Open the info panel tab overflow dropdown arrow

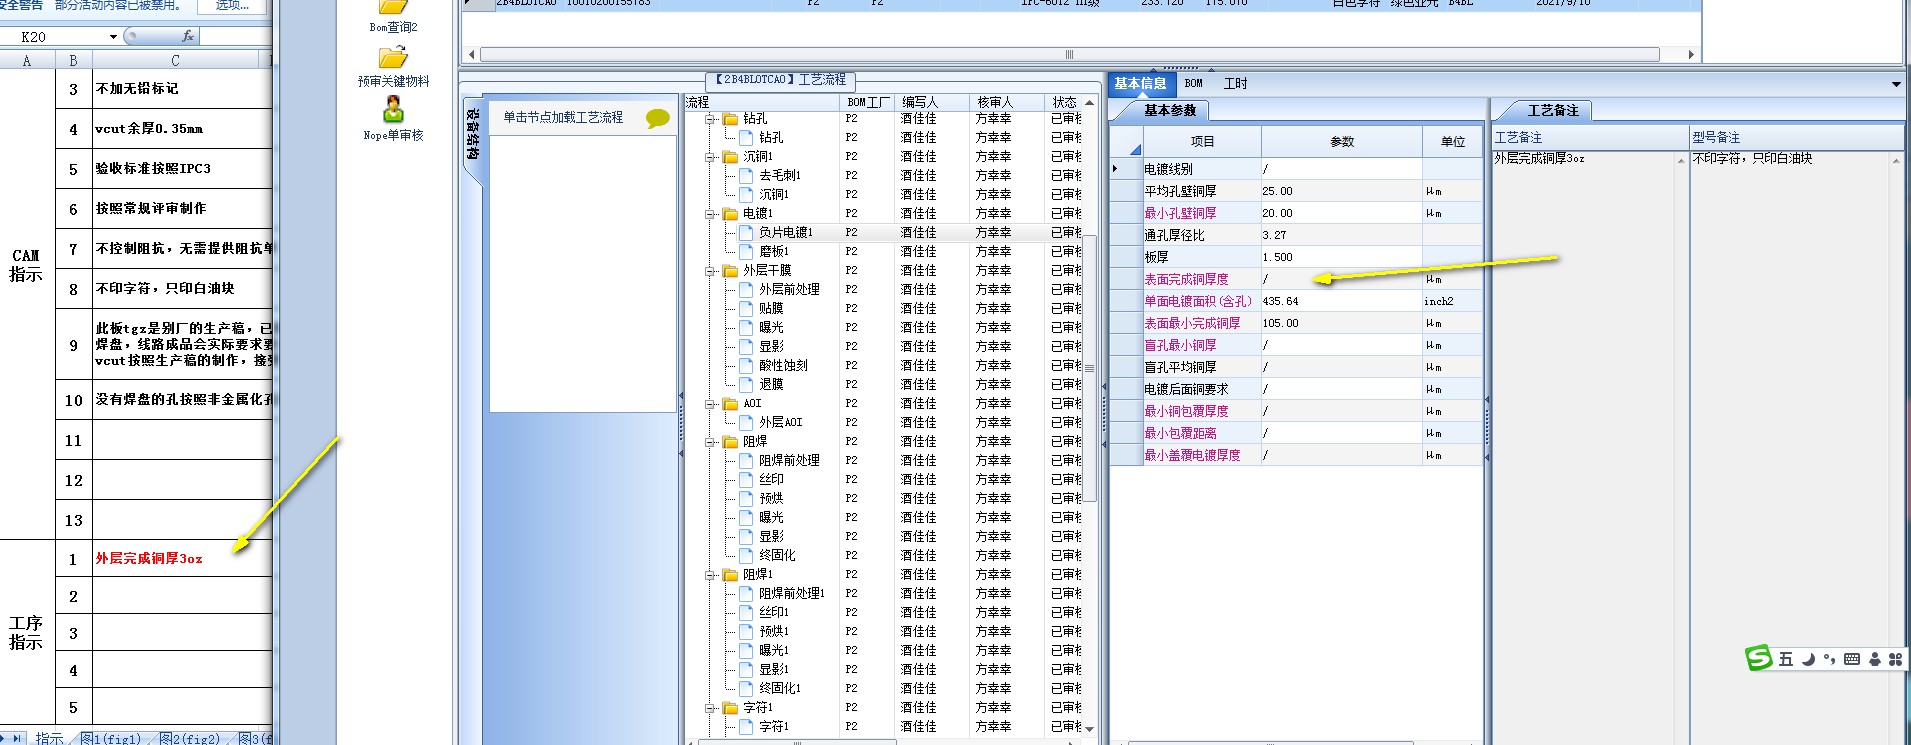[1896, 85]
